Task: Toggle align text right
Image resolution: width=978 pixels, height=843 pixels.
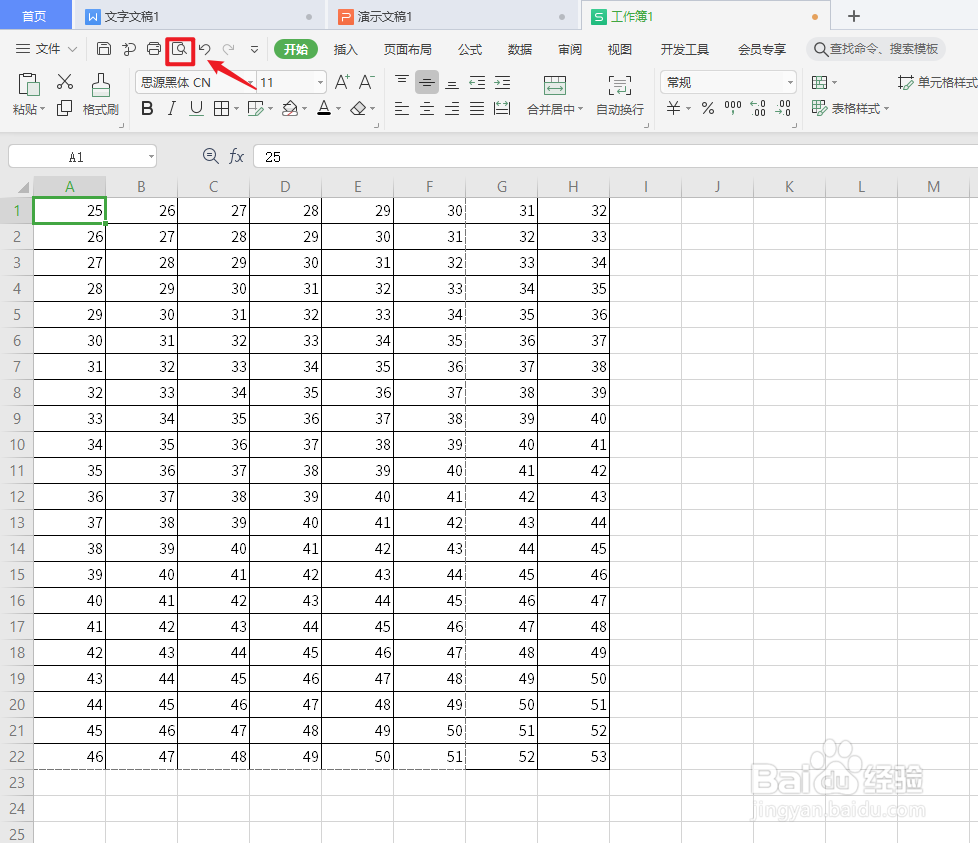Action: coord(452,108)
